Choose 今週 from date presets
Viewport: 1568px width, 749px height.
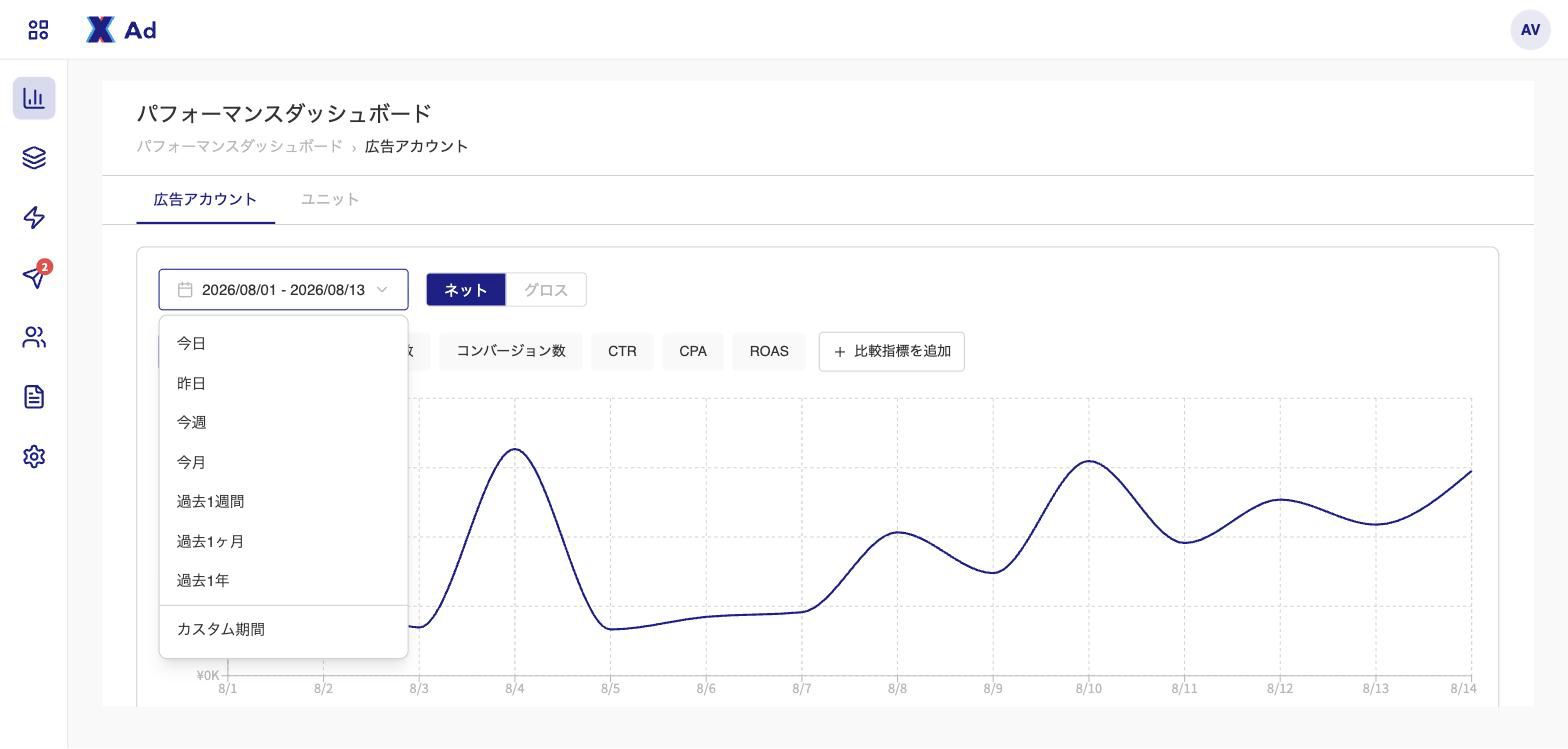click(x=283, y=422)
